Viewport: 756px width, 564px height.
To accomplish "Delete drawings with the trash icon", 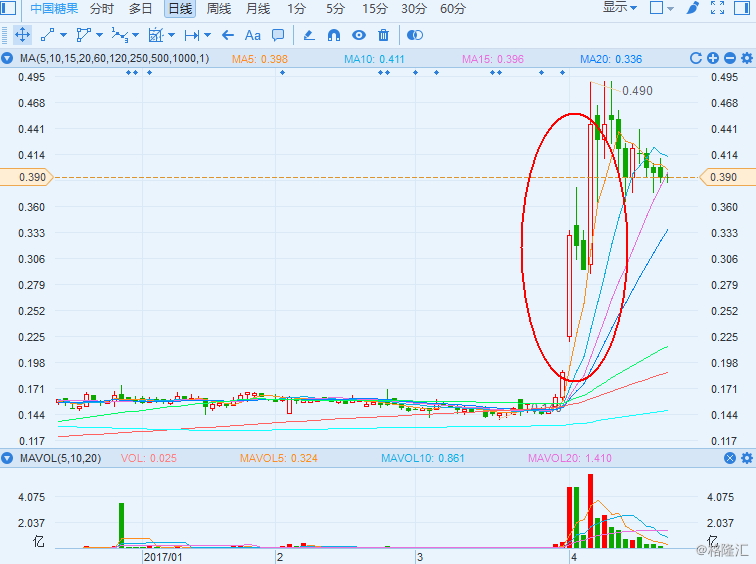I will (383, 35).
